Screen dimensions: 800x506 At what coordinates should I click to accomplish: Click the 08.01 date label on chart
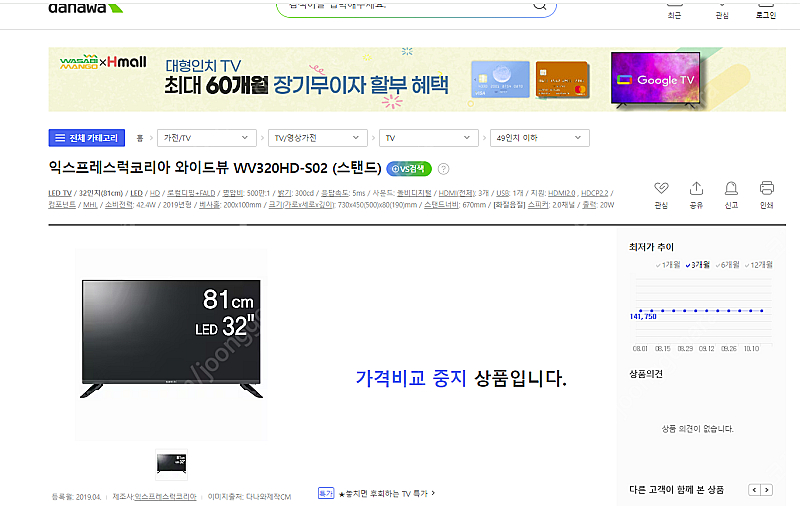(640, 349)
